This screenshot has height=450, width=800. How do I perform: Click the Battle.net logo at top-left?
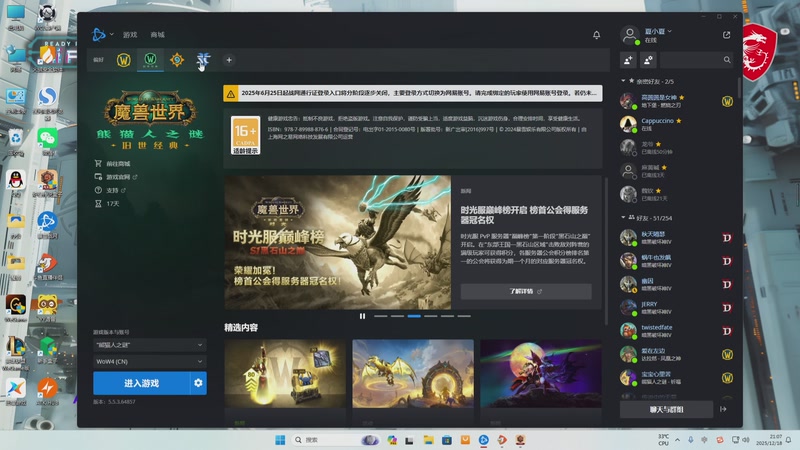98,35
